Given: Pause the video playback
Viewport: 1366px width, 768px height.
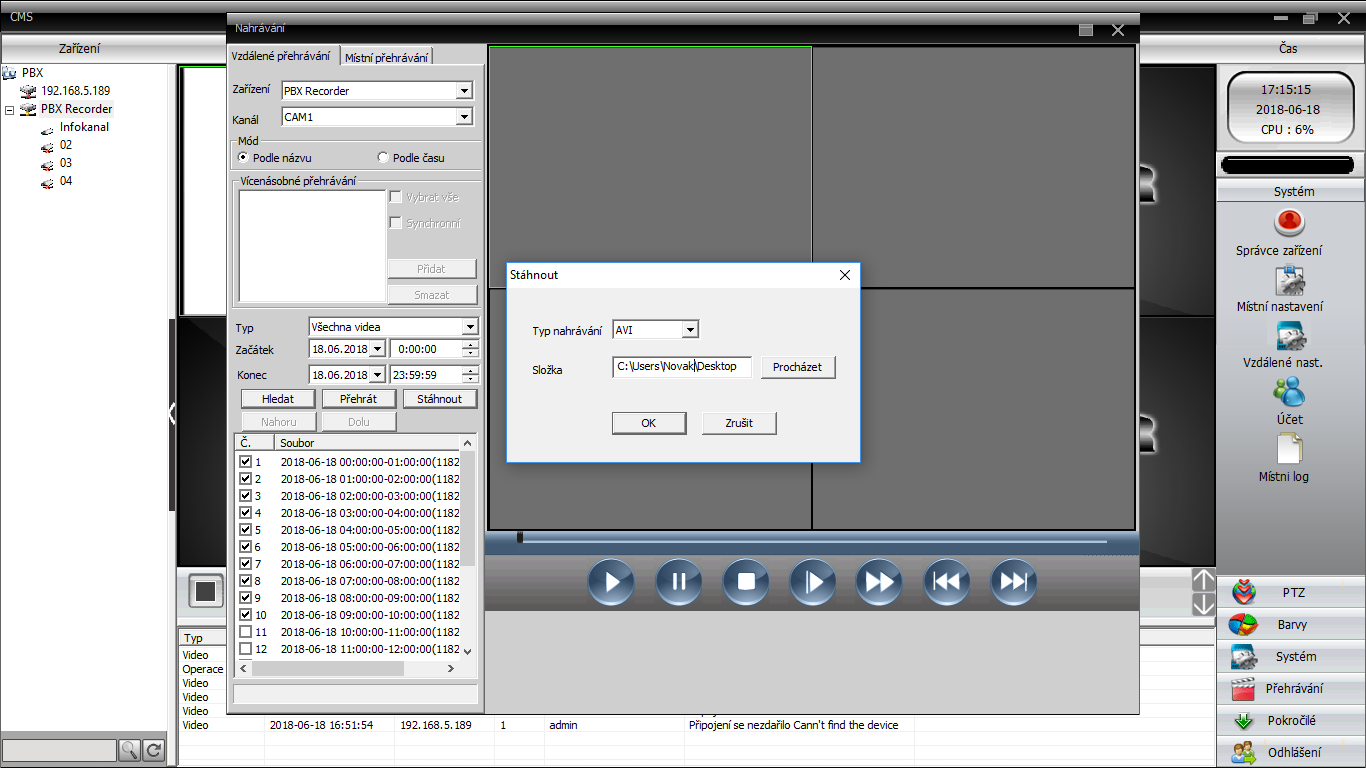Looking at the screenshot, I should click(678, 582).
